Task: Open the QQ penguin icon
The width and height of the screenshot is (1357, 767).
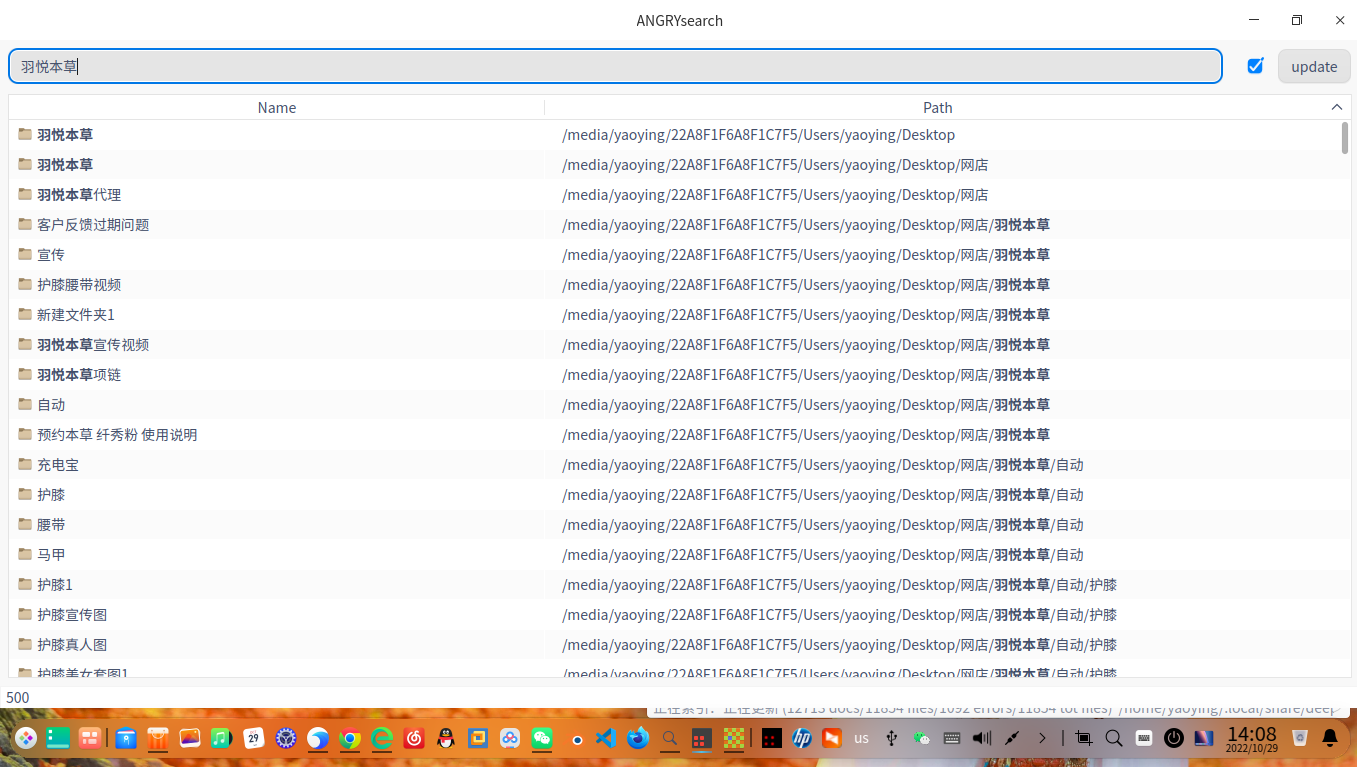Action: [x=446, y=739]
